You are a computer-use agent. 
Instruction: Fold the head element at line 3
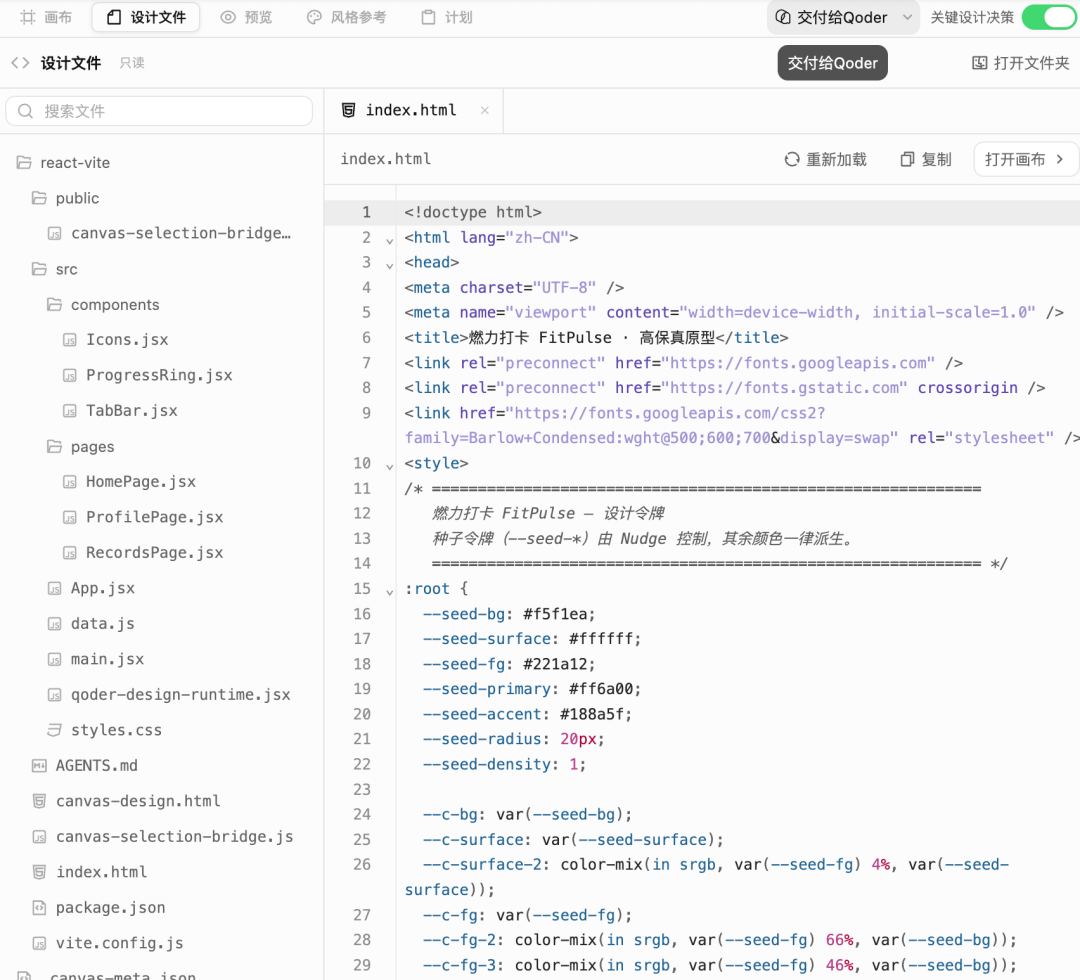[390, 266]
